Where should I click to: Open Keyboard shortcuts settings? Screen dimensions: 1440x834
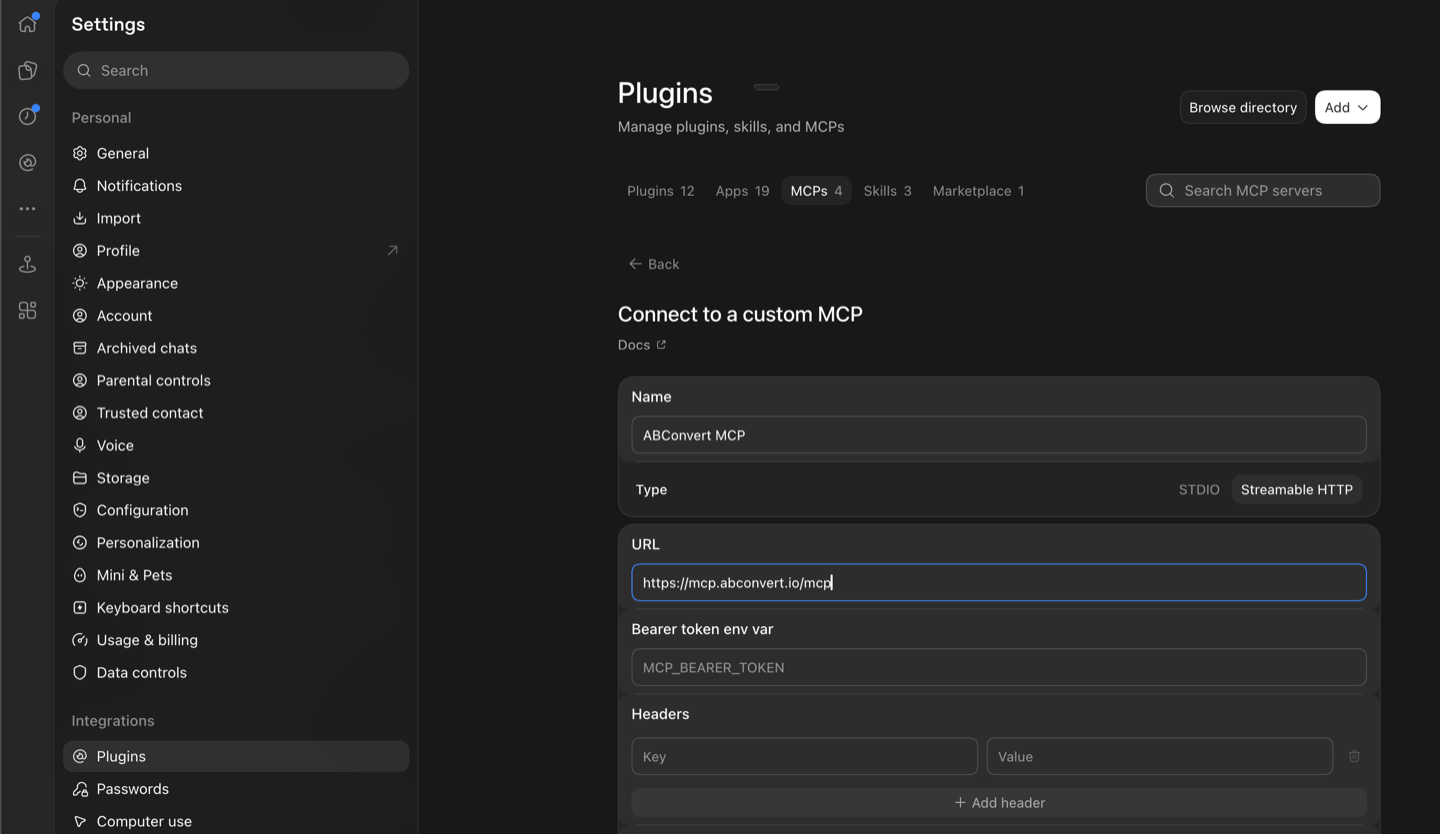tap(236, 607)
